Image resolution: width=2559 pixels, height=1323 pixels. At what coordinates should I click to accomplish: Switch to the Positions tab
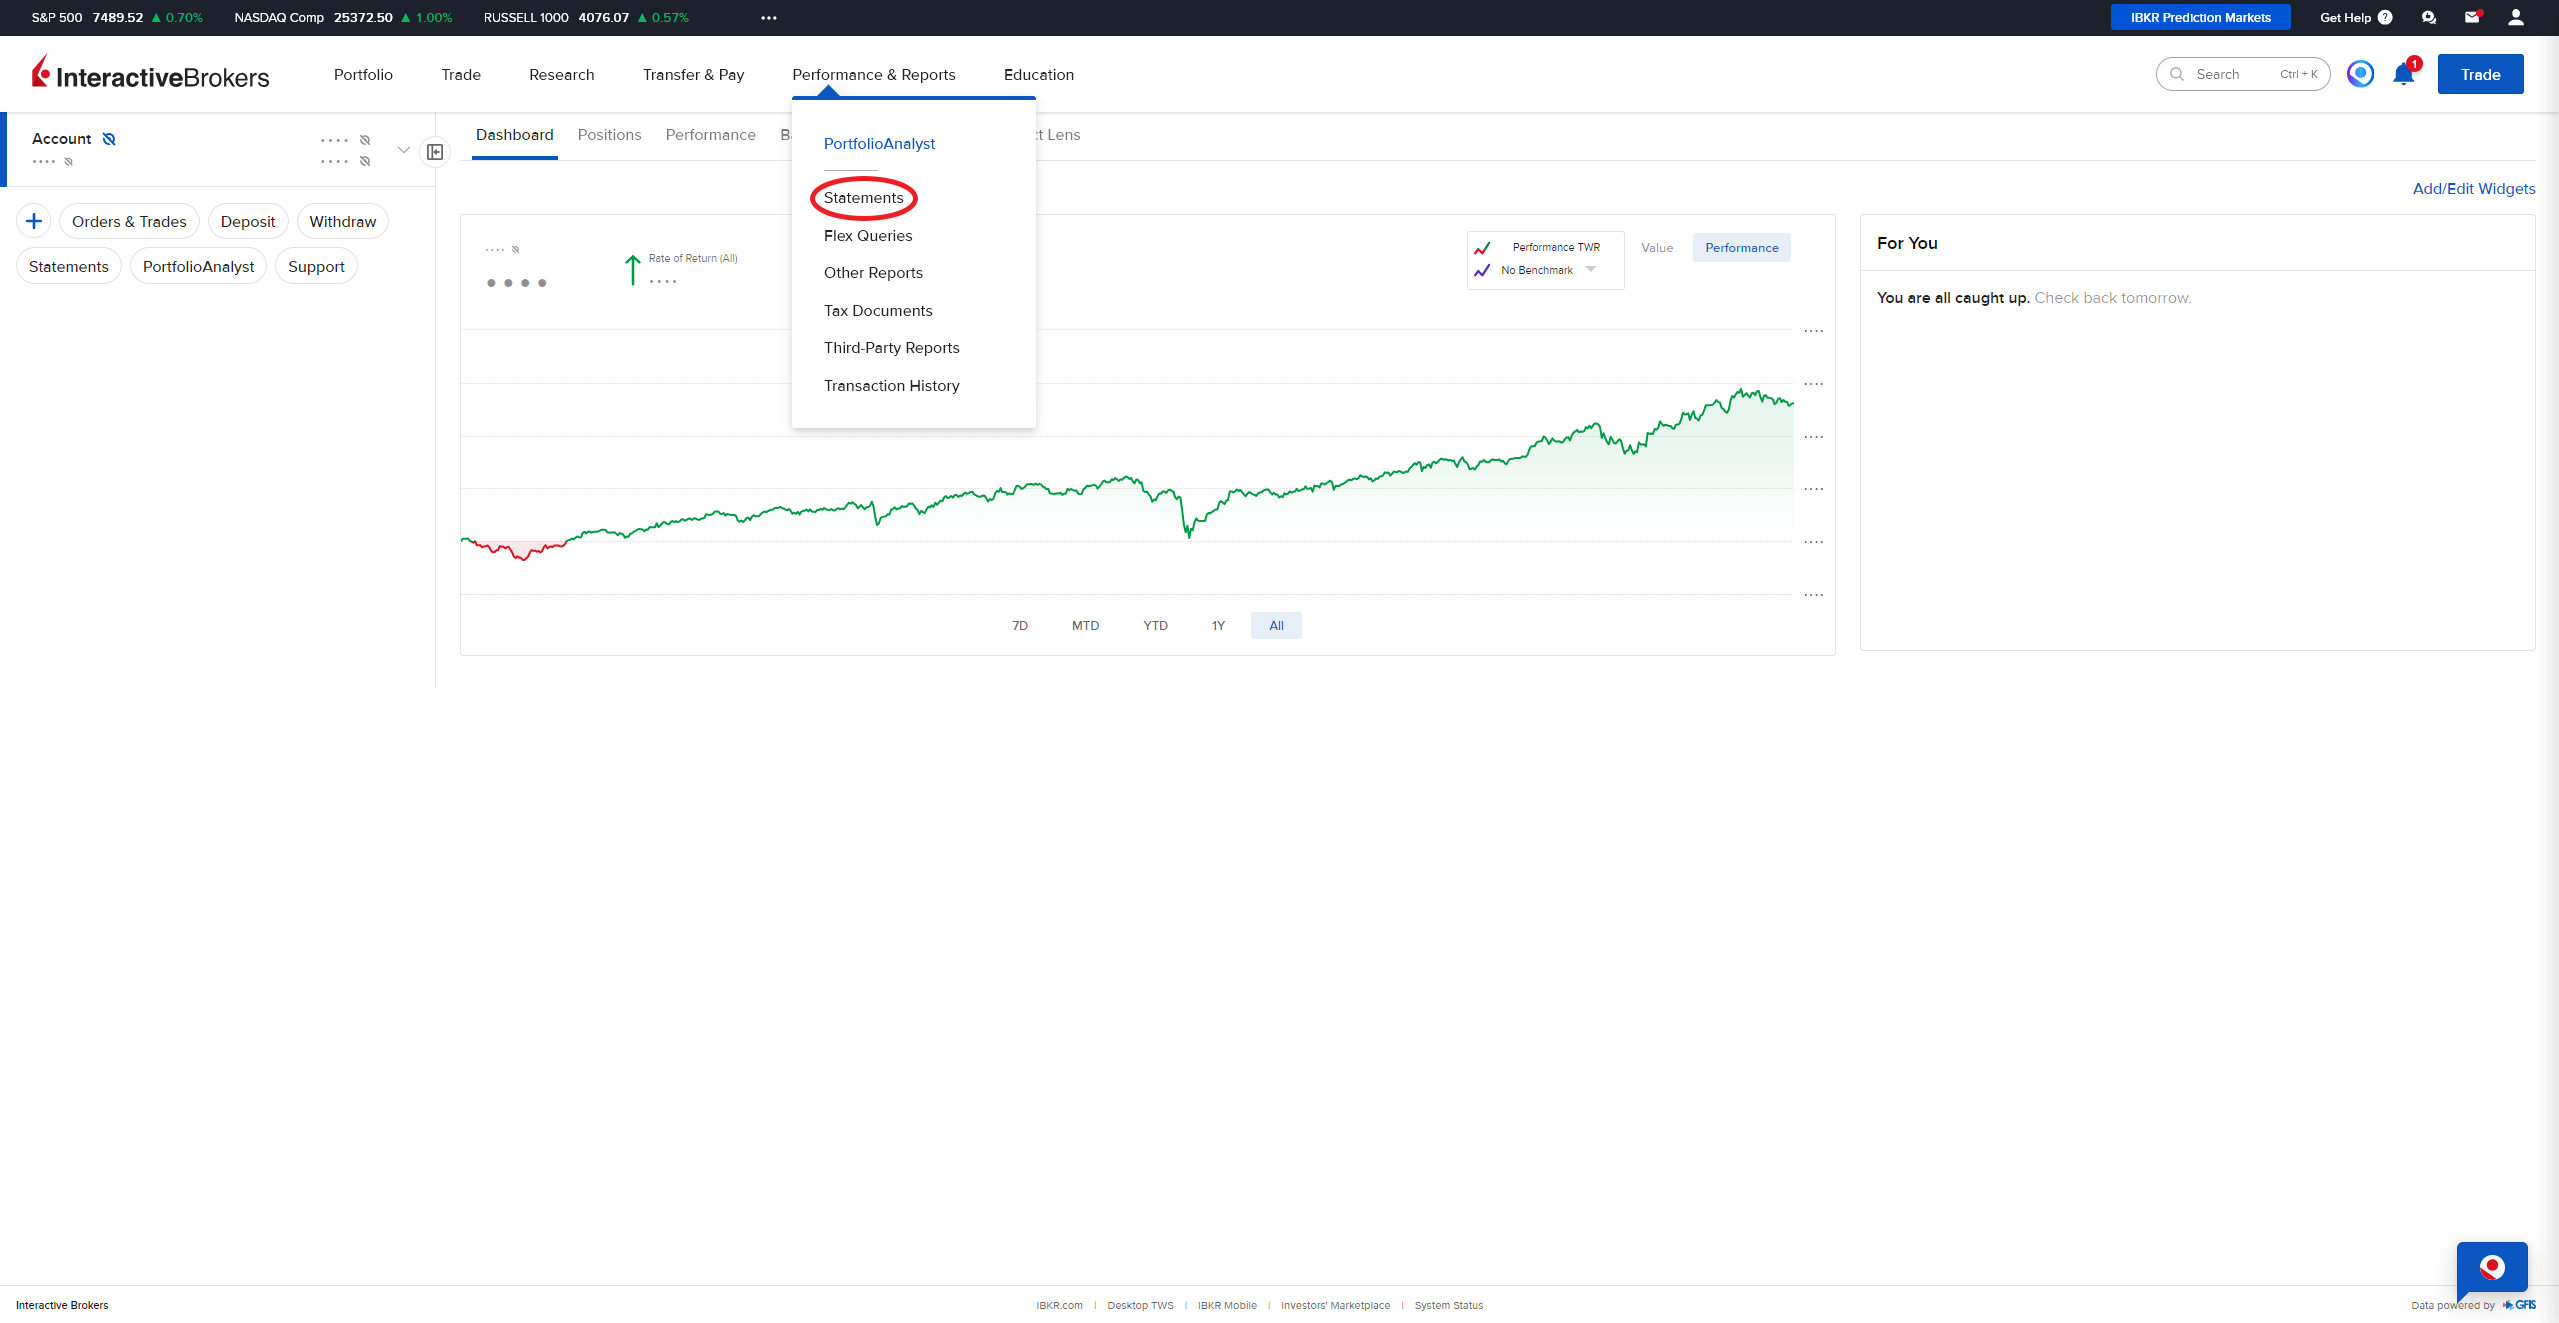pyautogui.click(x=609, y=135)
